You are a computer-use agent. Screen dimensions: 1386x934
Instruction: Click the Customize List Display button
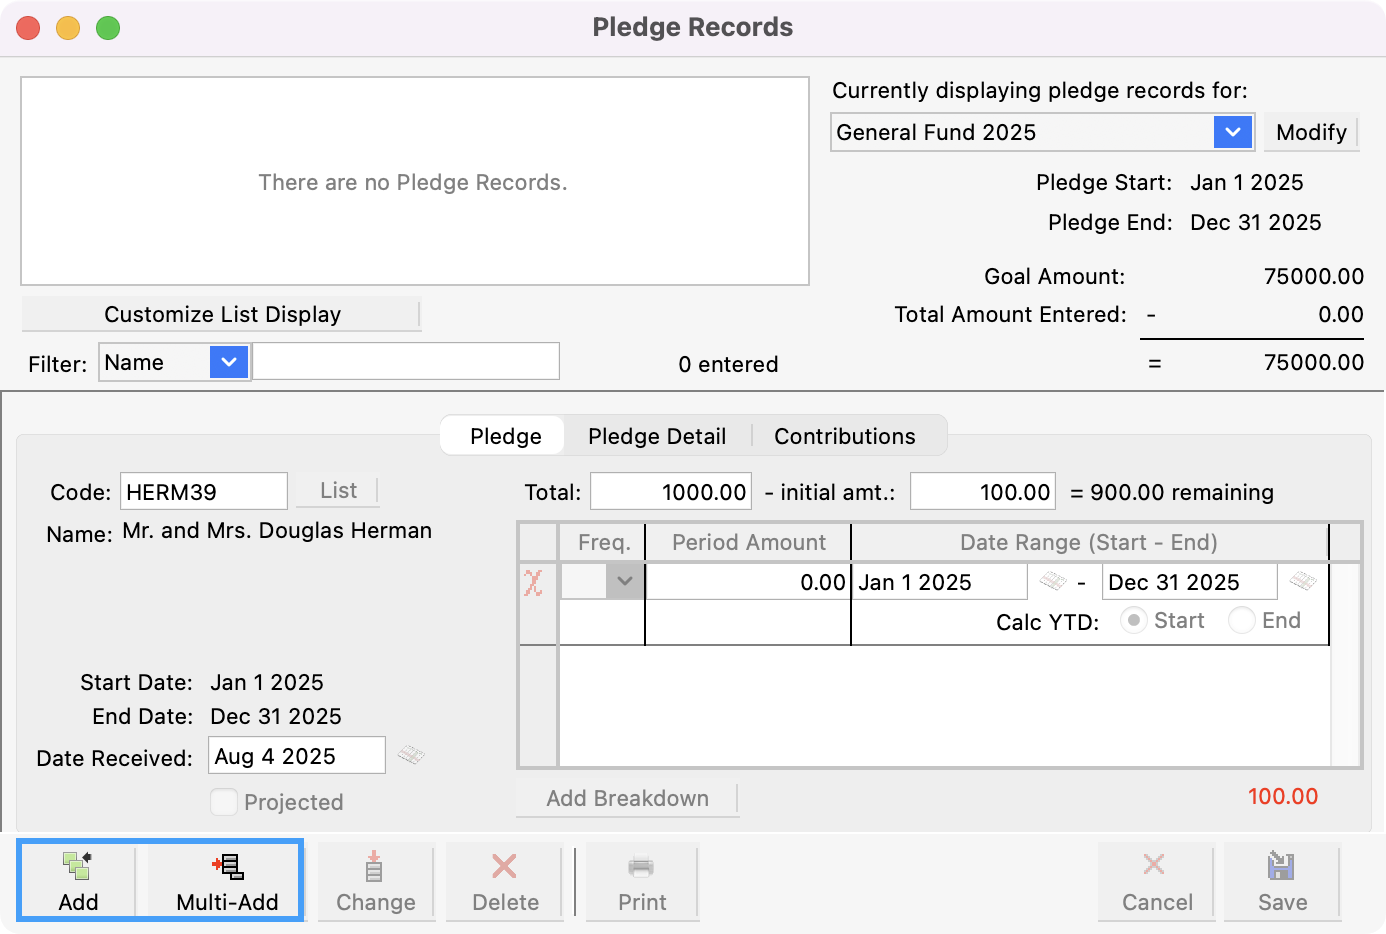(222, 314)
